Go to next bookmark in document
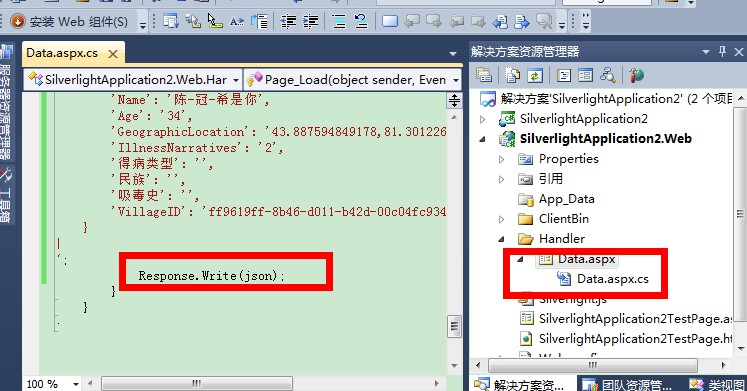 [522, 21]
